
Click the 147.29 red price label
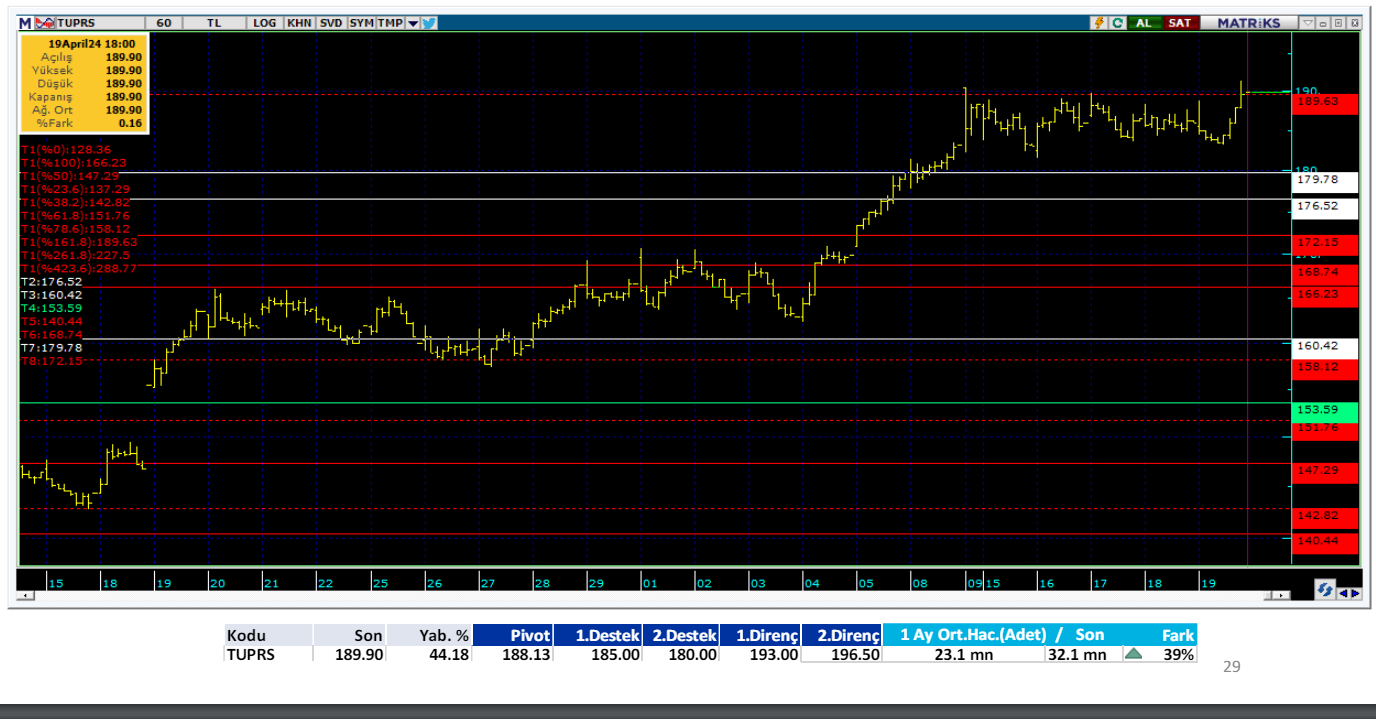point(1326,472)
